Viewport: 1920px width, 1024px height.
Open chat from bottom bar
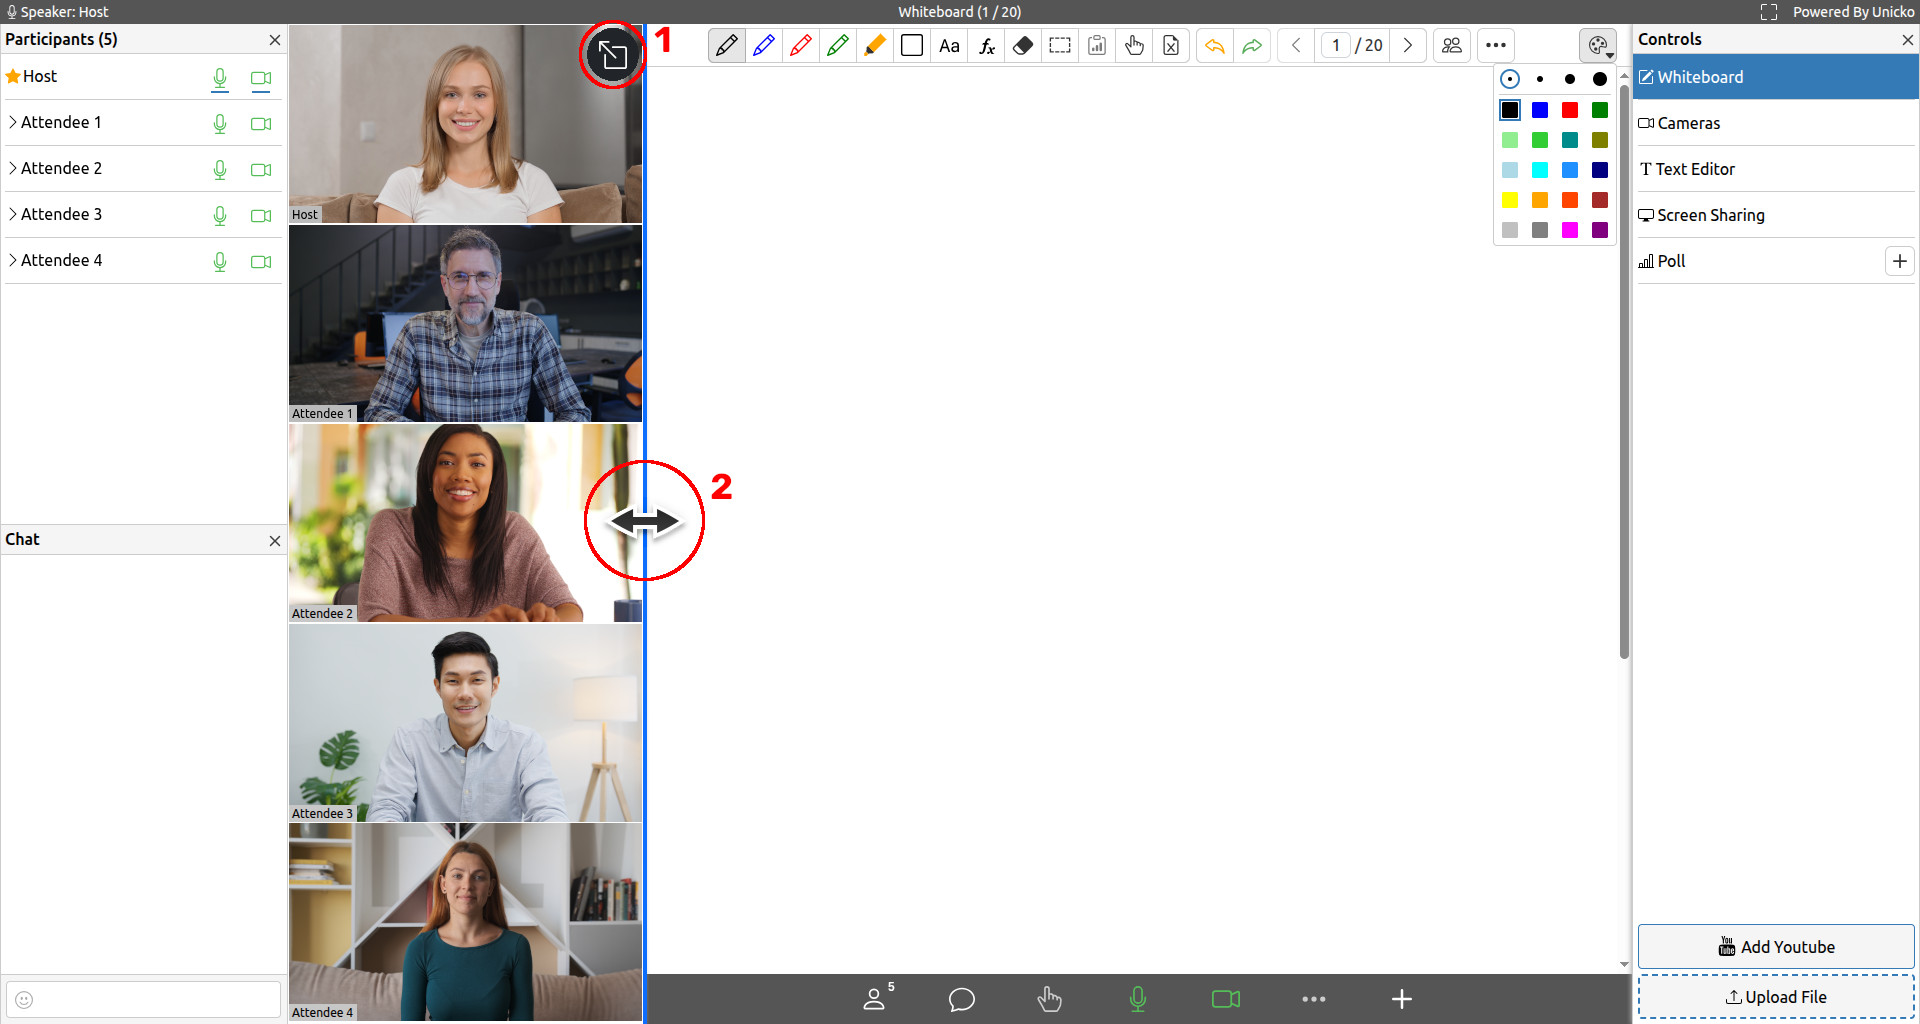click(x=962, y=999)
